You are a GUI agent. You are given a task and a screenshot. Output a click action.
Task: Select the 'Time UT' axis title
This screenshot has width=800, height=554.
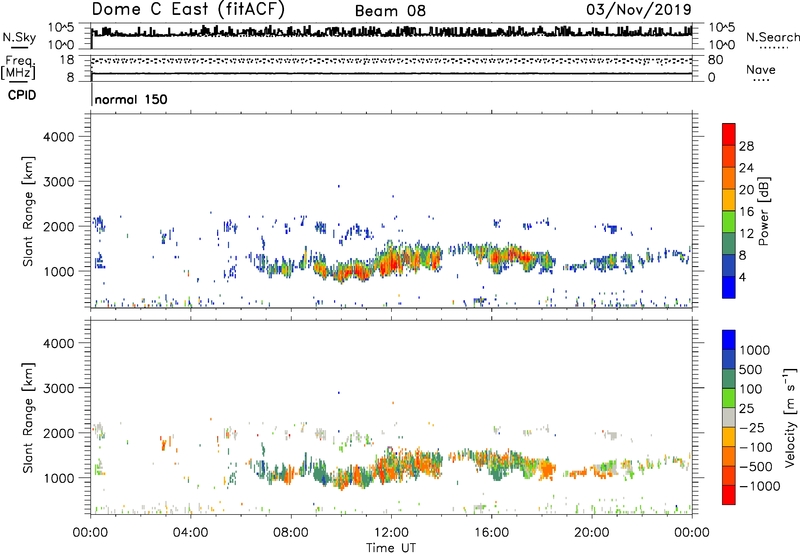pyautogui.click(x=391, y=548)
